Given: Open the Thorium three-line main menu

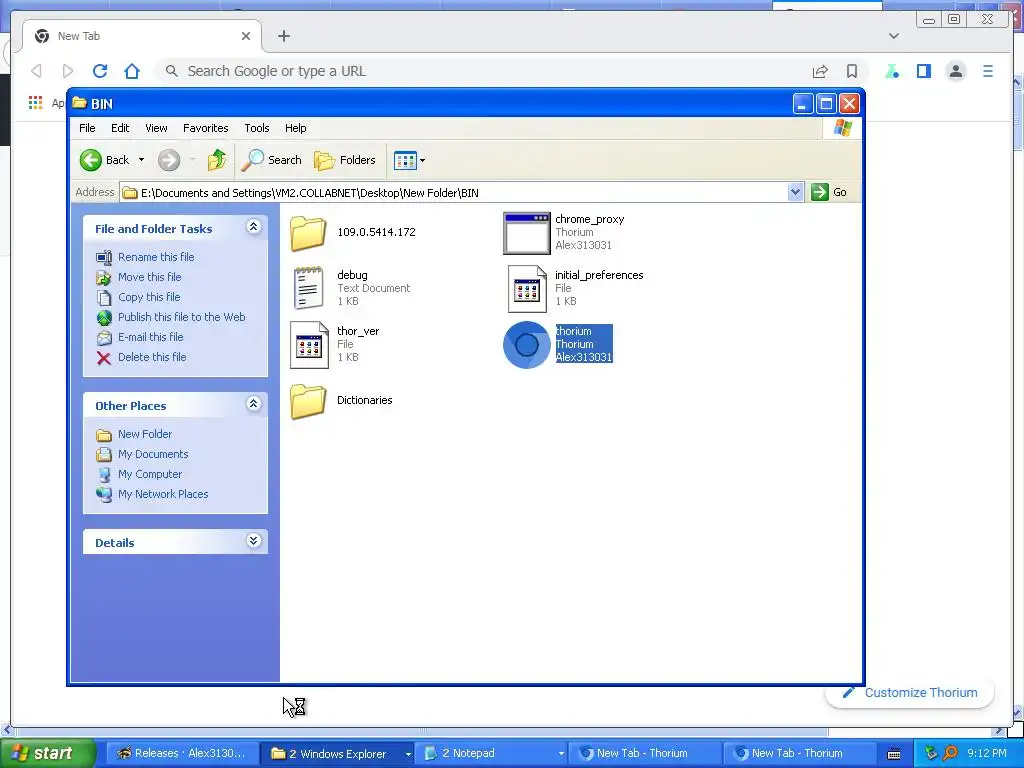Looking at the screenshot, I should [987, 71].
